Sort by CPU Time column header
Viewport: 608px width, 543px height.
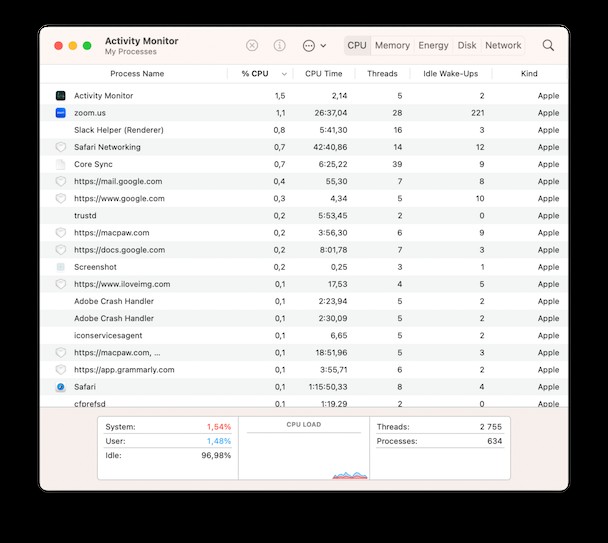[x=324, y=74]
